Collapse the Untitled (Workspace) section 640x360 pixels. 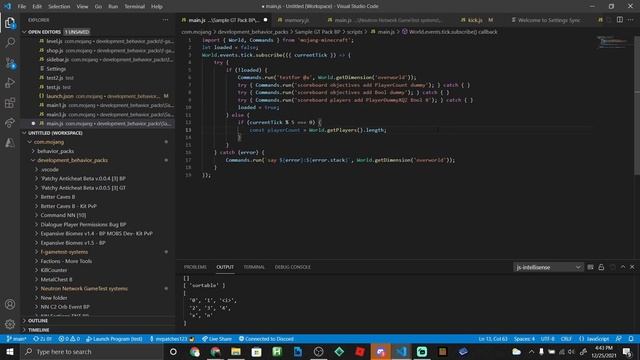pos(97,133)
